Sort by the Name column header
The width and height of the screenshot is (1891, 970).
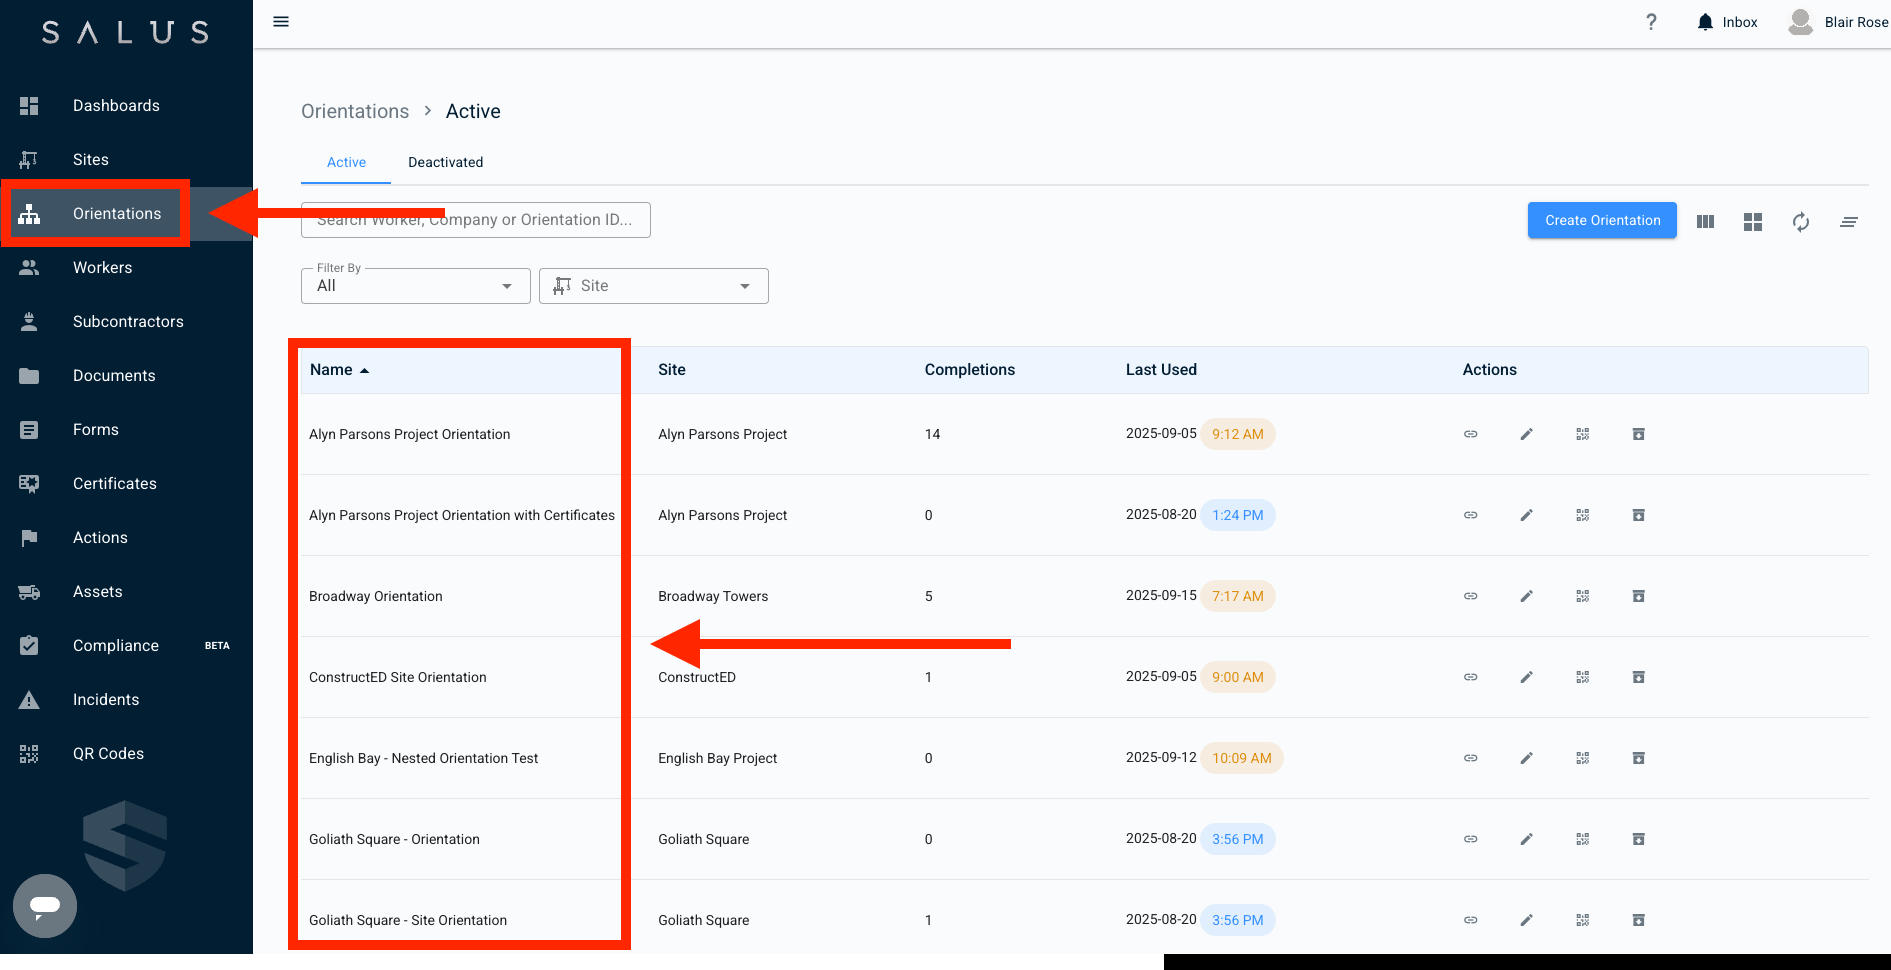[x=331, y=370]
